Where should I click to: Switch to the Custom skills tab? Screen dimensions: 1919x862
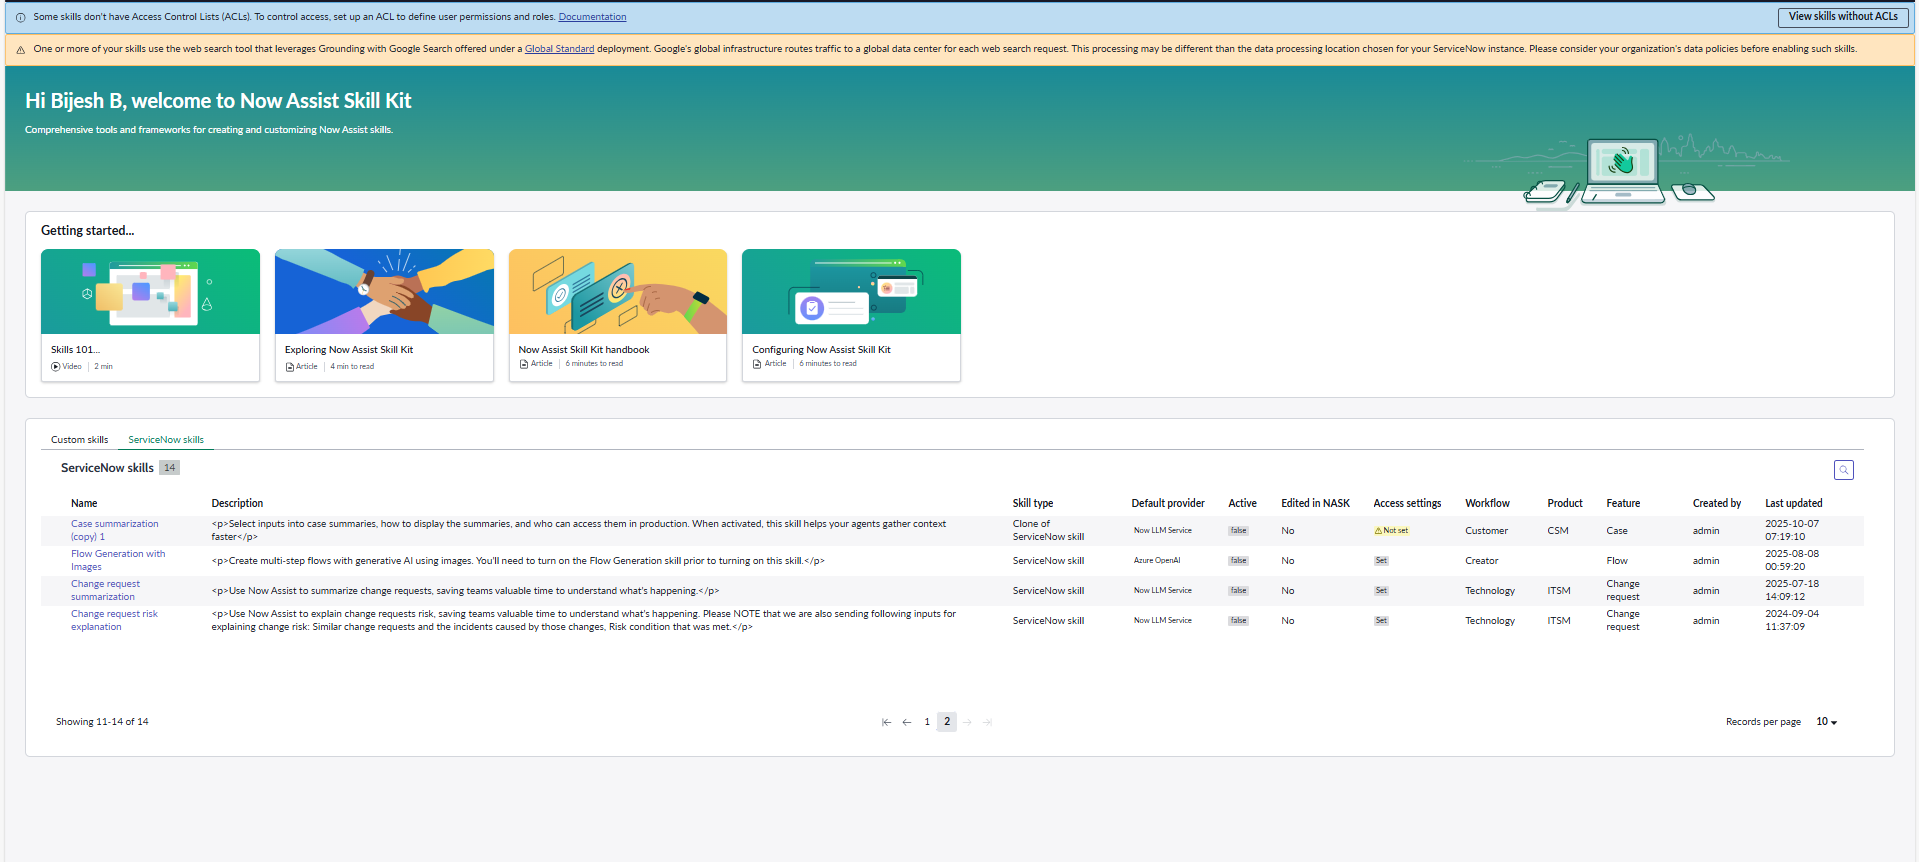tap(80, 440)
